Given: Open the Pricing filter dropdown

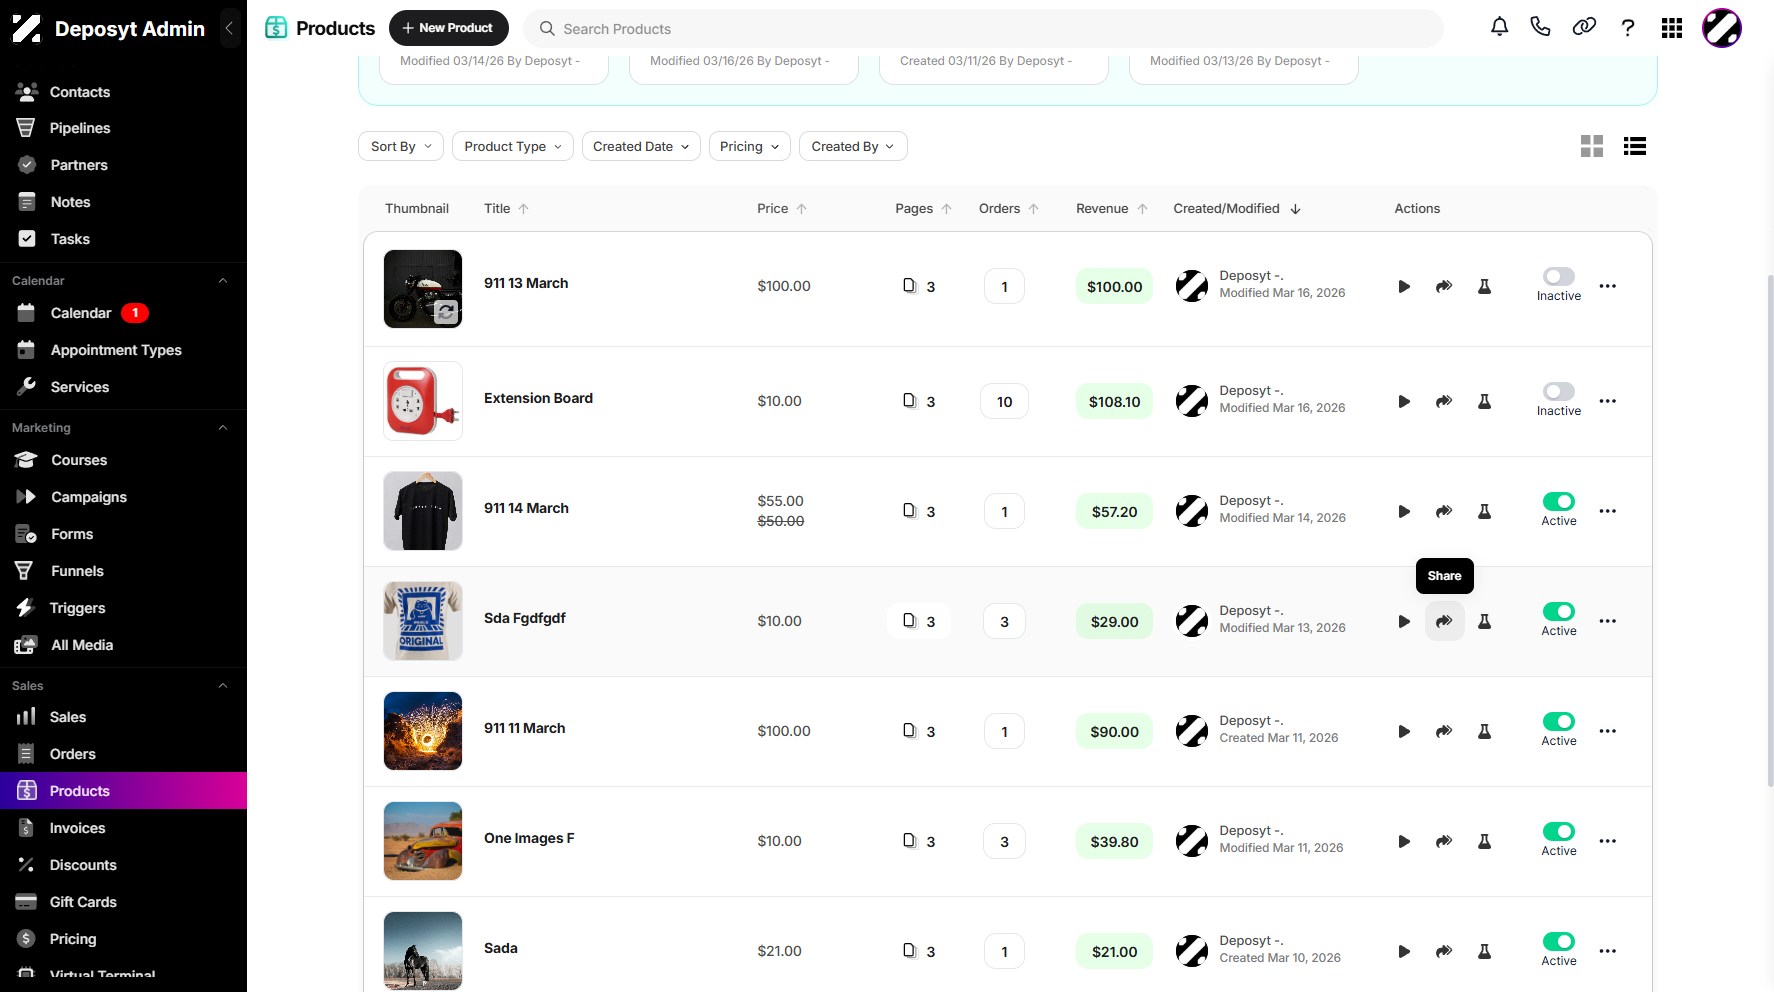Looking at the screenshot, I should 750,146.
